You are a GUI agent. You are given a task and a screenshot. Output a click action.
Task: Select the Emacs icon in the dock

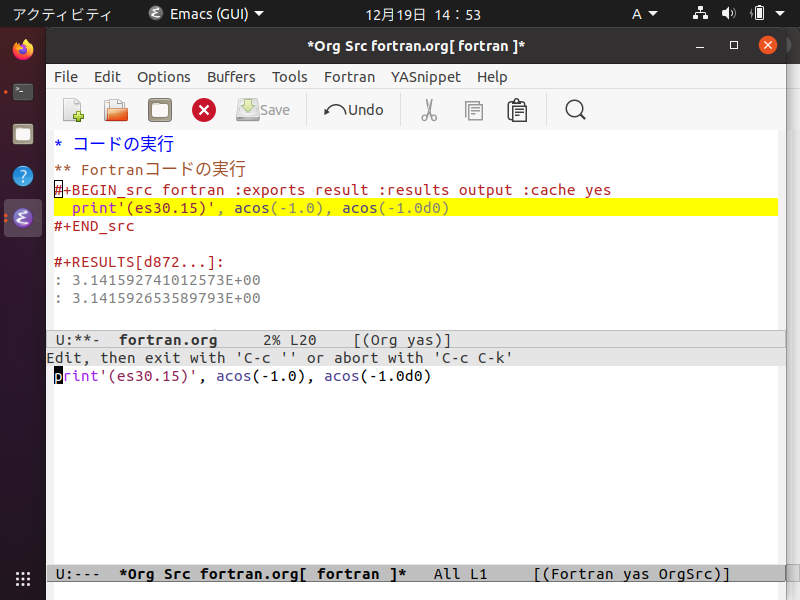[x=22, y=217]
